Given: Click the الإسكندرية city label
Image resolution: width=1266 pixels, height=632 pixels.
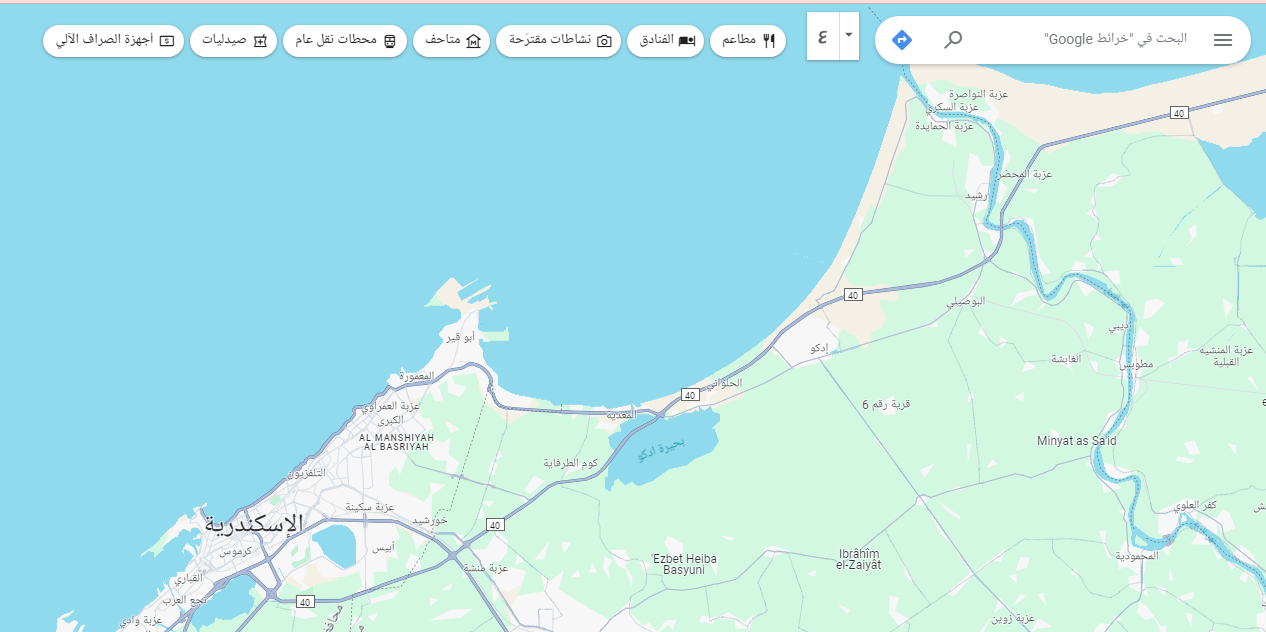Looking at the screenshot, I should (x=252, y=525).
